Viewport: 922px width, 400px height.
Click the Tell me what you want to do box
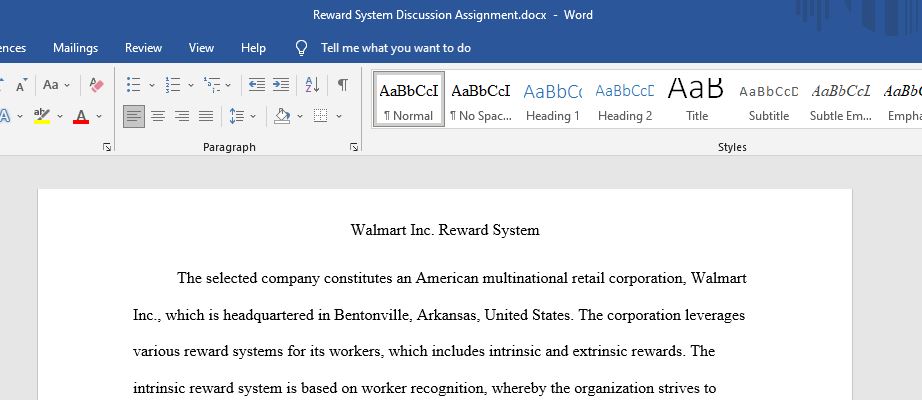pyautogui.click(x=396, y=48)
